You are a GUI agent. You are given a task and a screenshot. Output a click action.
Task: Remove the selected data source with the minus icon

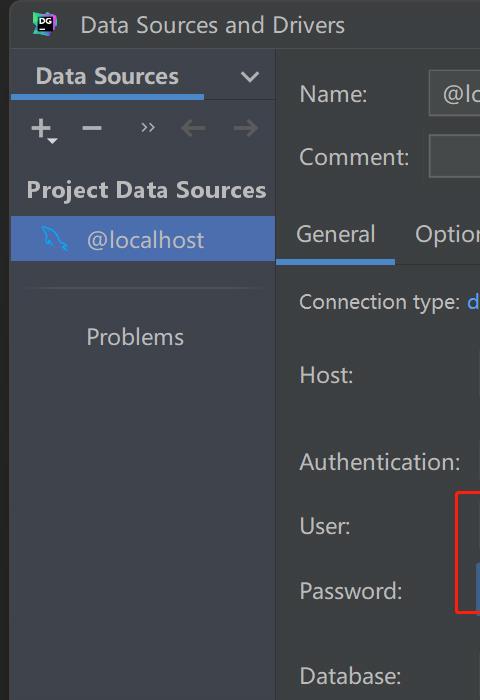(x=92, y=128)
